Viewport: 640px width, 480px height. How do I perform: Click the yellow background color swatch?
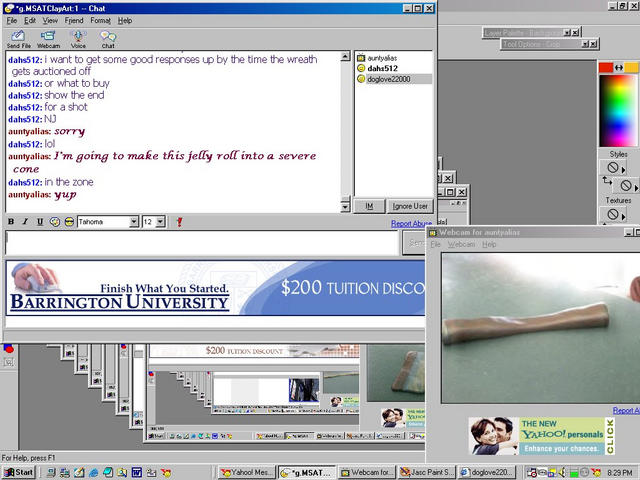pyautogui.click(x=631, y=67)
